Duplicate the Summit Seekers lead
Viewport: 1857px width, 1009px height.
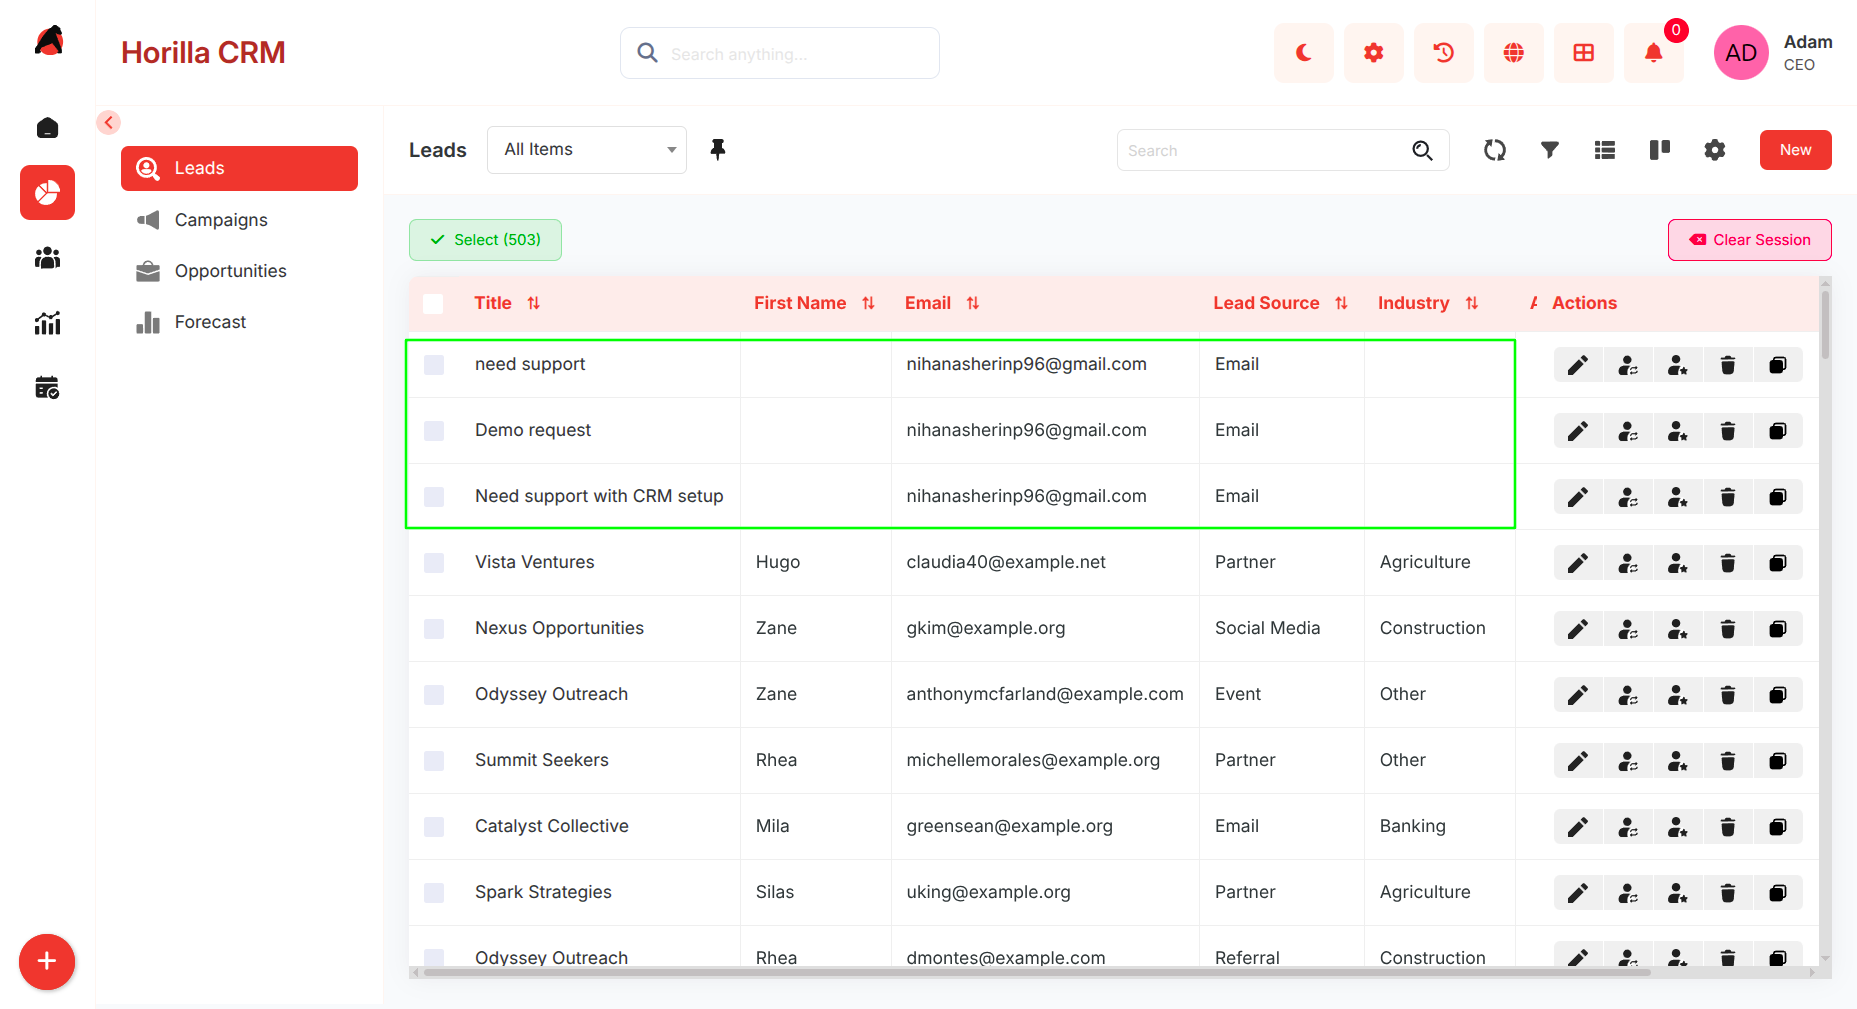(x=1778, y=761)
